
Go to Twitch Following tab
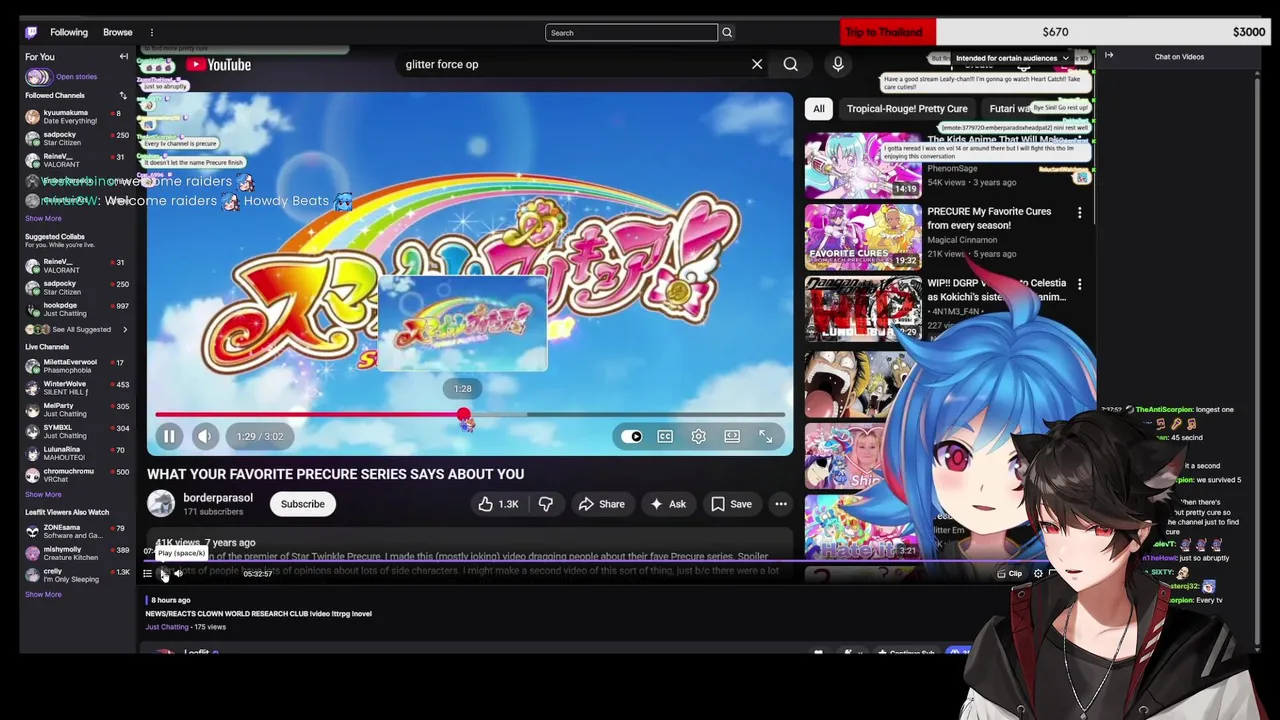[x=69, y=32]
